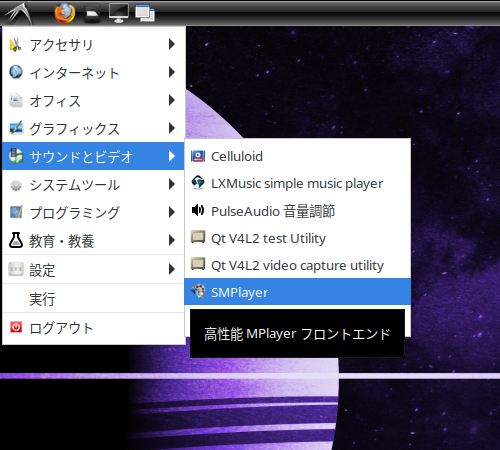The height and width of the screenshot is (450, 500).
Task: Expand オフィス submenu arrow
Action: point(172,100)
